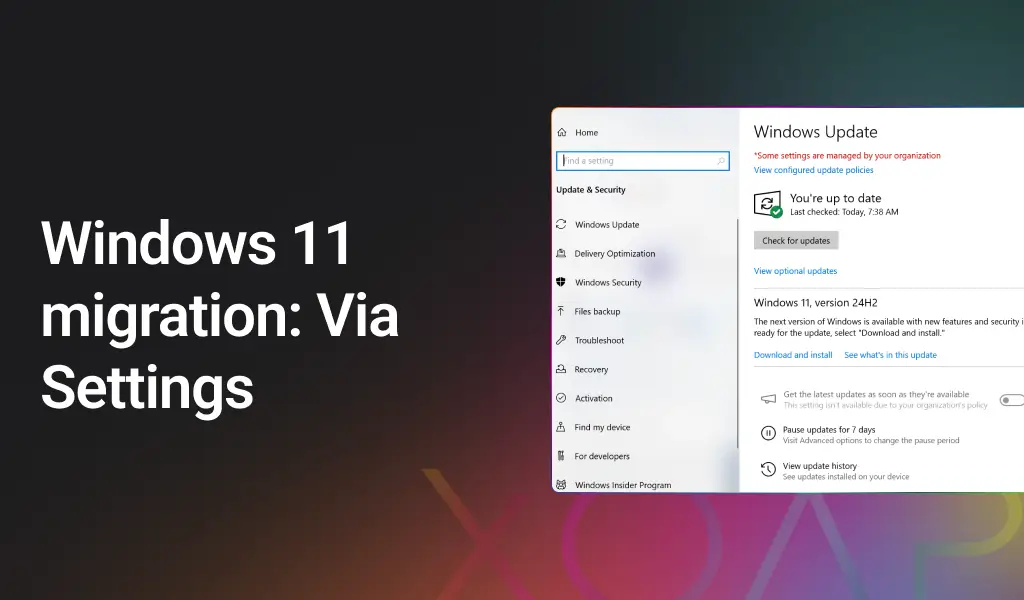Screen dimensions: 1024x600
Task: Open For developers from the sidebar
Action: [562, 455]
